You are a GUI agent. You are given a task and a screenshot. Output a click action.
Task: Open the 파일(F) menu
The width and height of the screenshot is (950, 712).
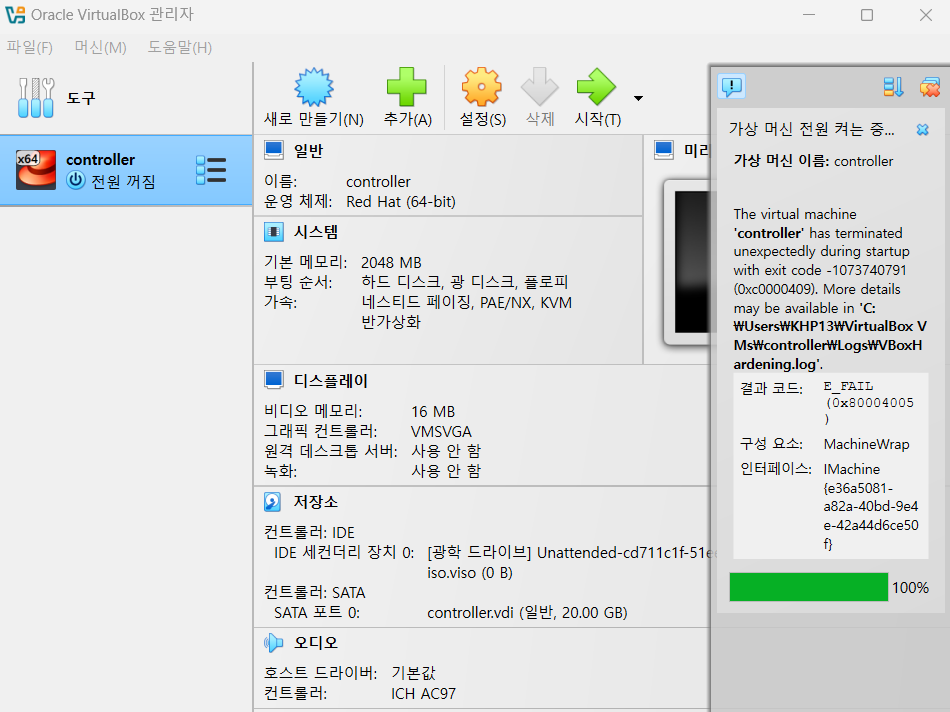(30, 47)
